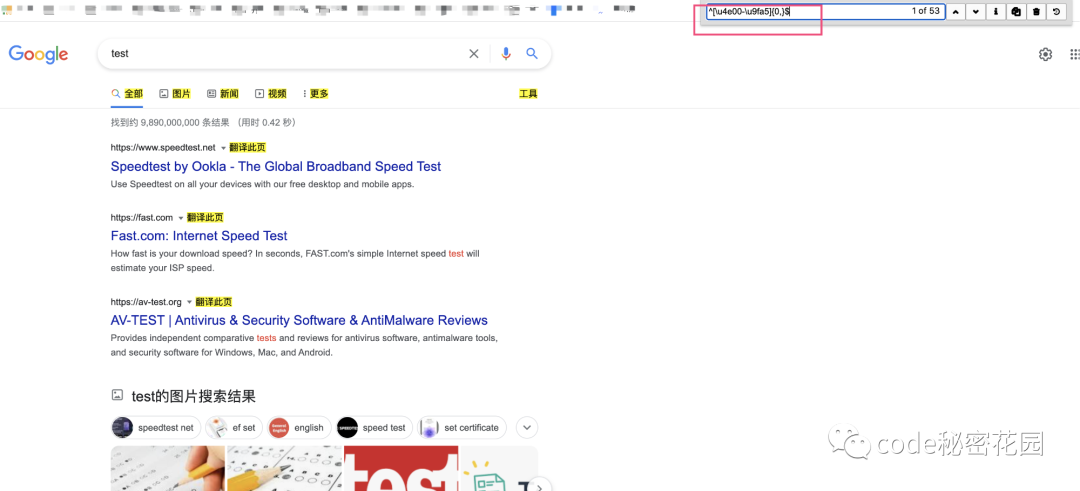The height and width of the screenshot is (491, 1080).
Task: Open the hand with pencil test thumbnail
Action: 167,468
